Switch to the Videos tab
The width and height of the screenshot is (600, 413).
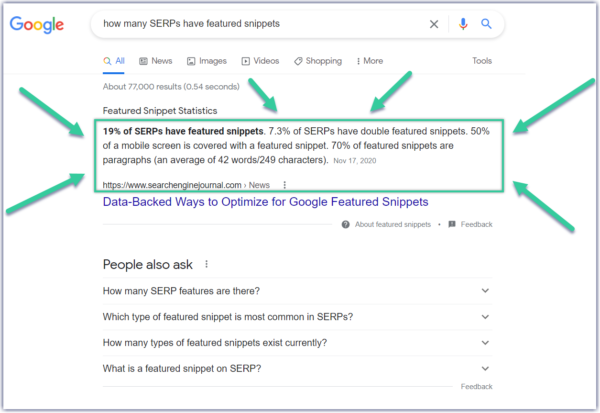tap(260, 61)
